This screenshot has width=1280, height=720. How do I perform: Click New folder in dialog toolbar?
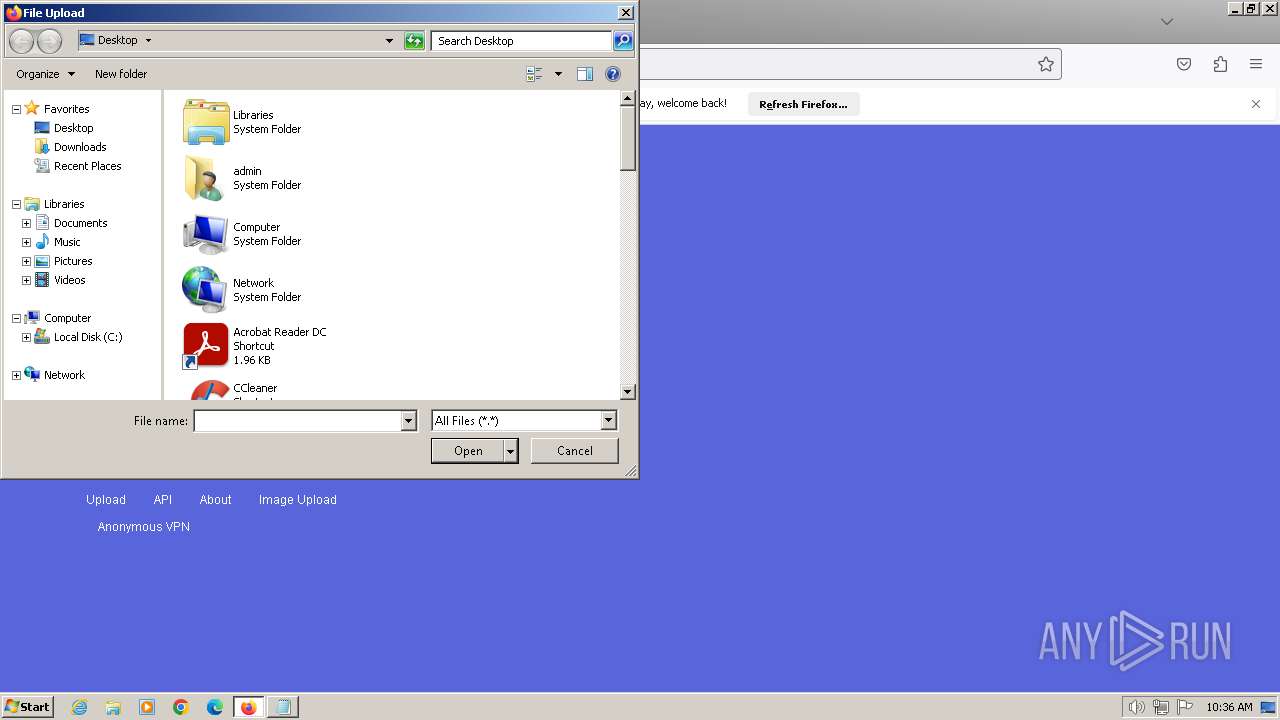tap(121, 74)
